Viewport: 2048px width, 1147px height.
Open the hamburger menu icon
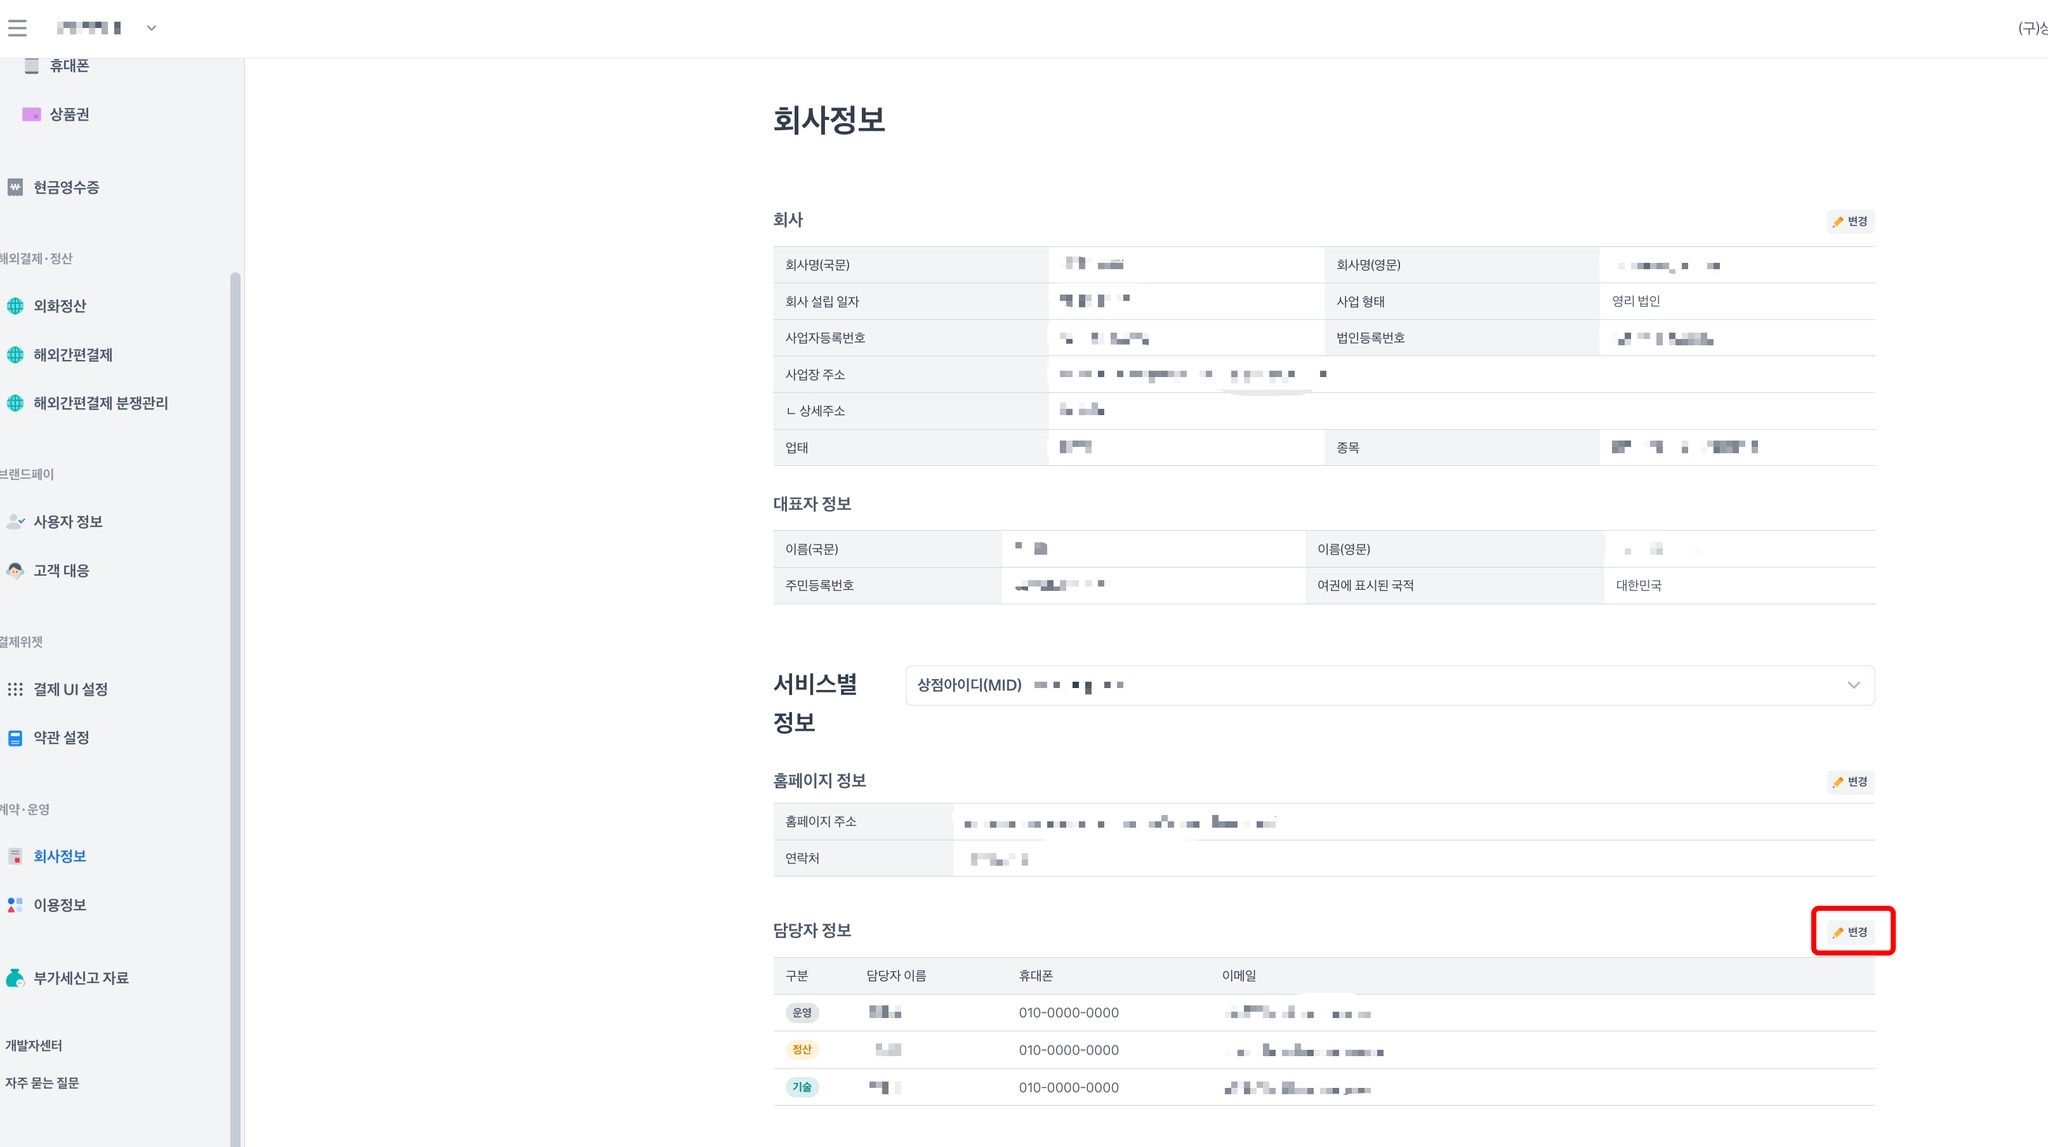click(17, 28)
